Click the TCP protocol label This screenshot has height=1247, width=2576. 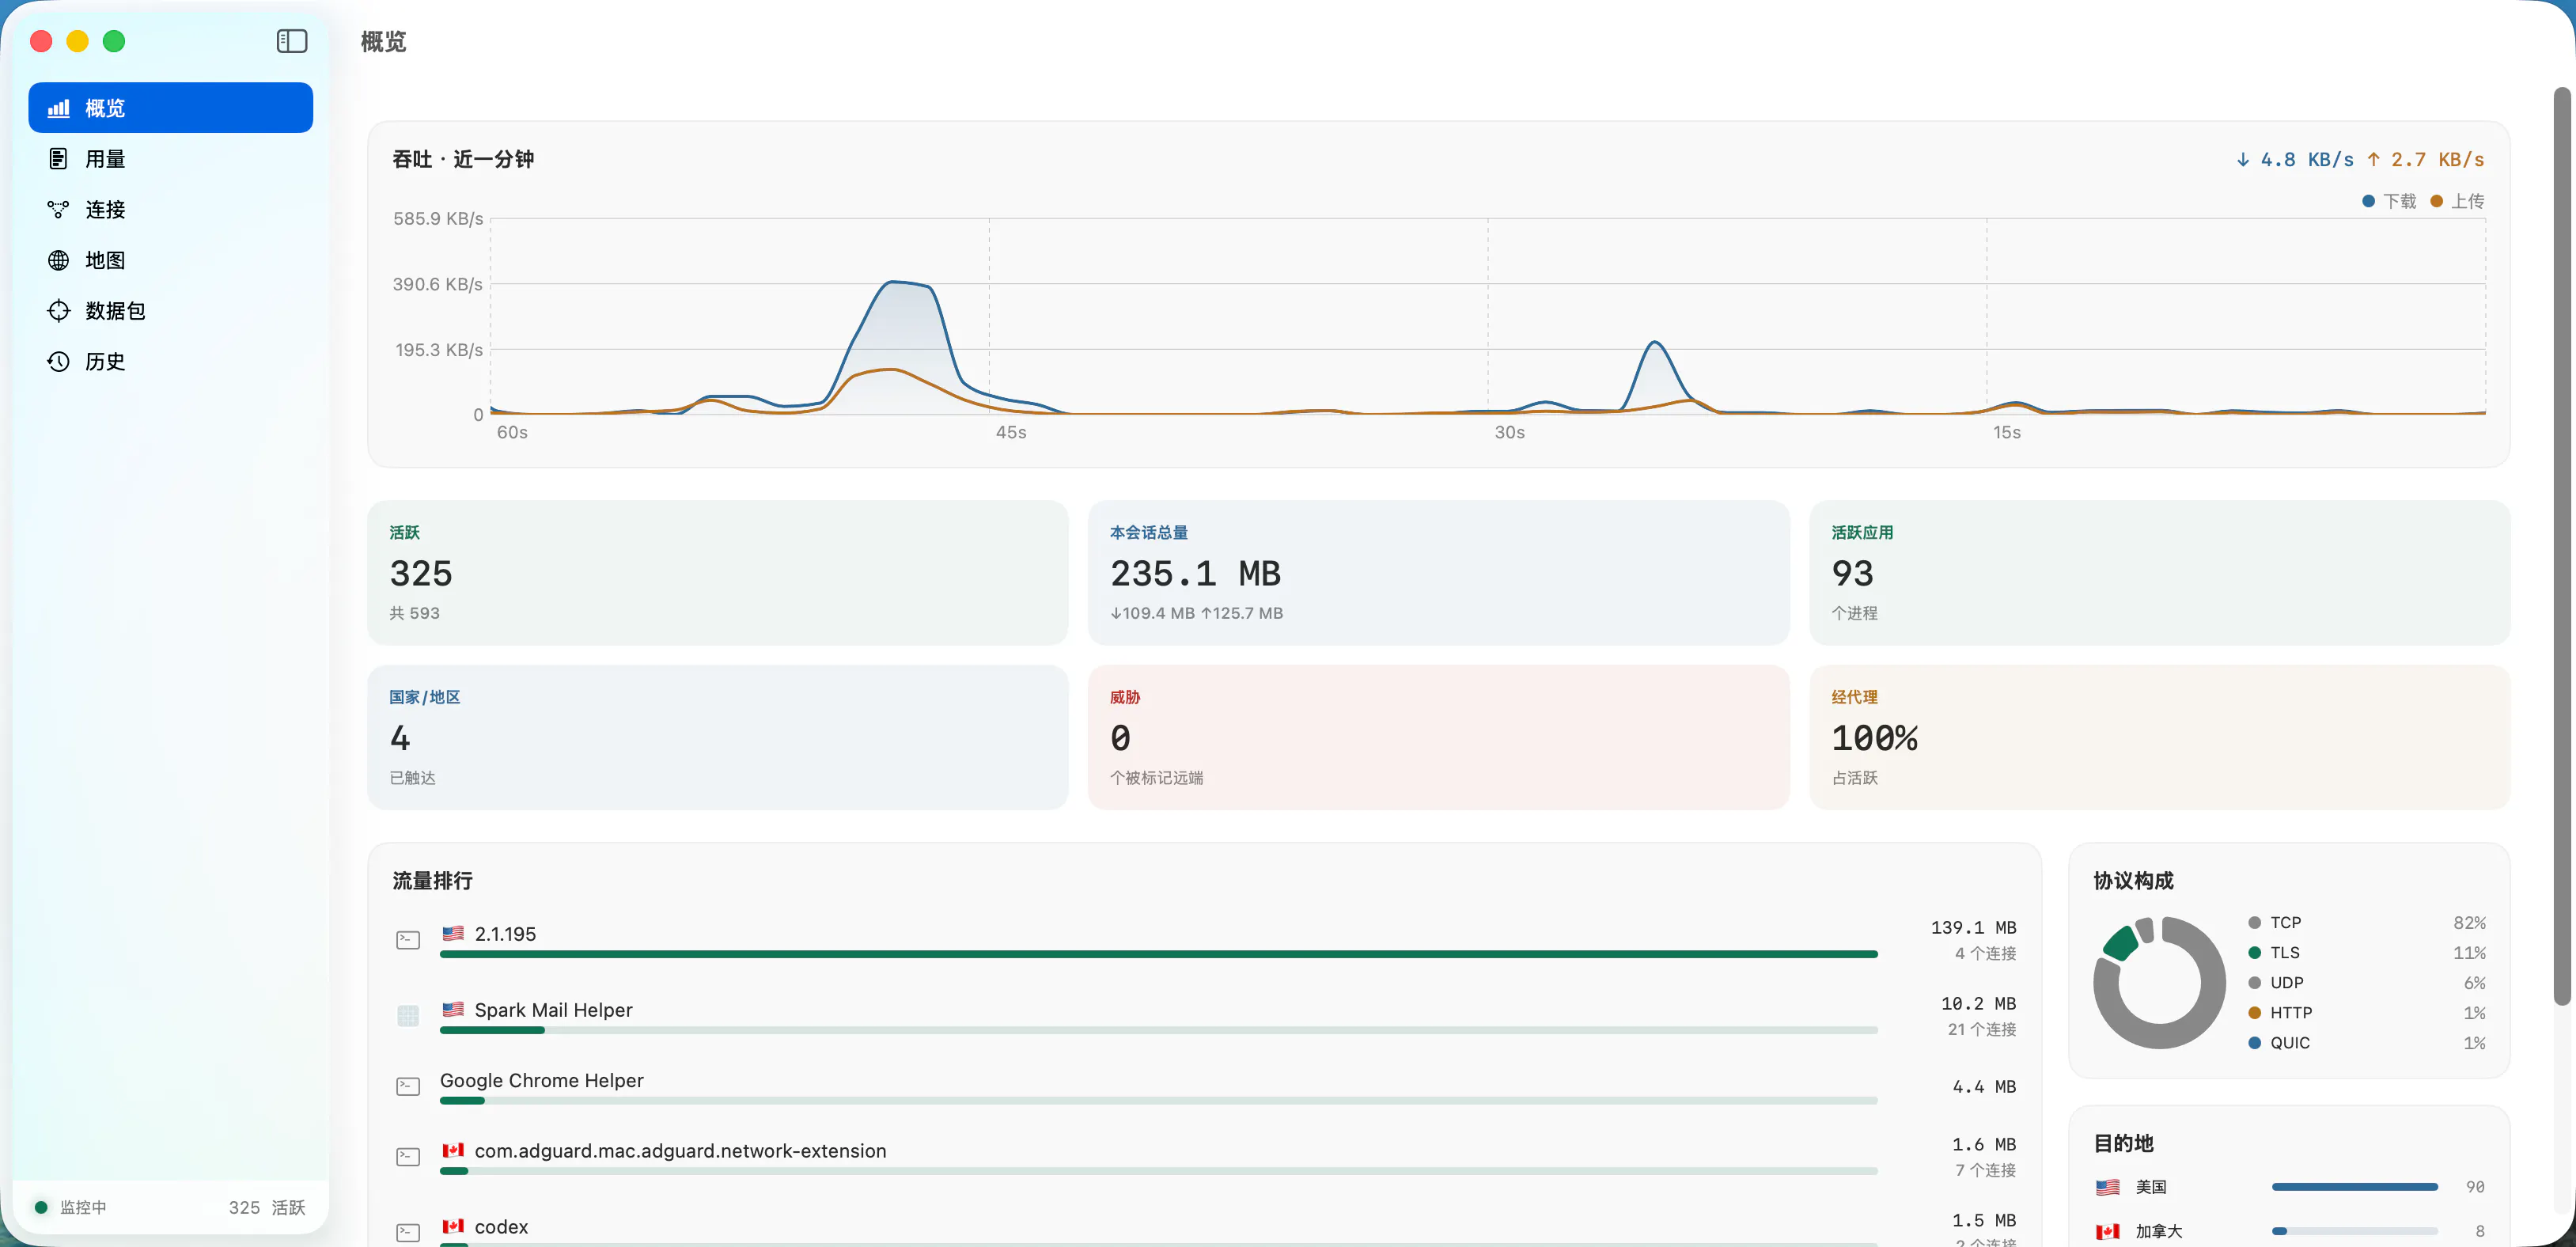tap(2285, 923)
